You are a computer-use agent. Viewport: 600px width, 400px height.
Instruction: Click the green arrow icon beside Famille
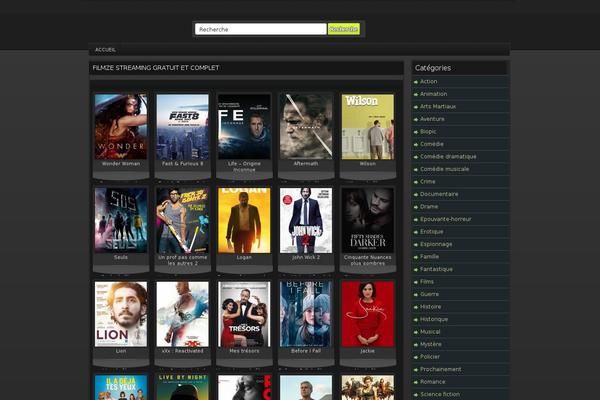pos(416,257)
